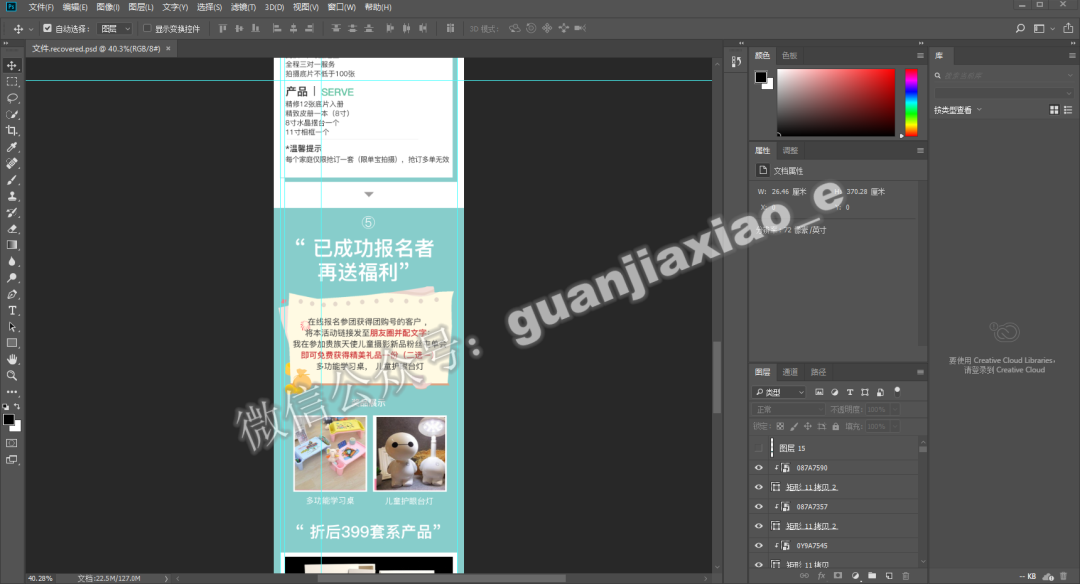
Task: Switch library to list view icon
Action: click(1068, 110)
